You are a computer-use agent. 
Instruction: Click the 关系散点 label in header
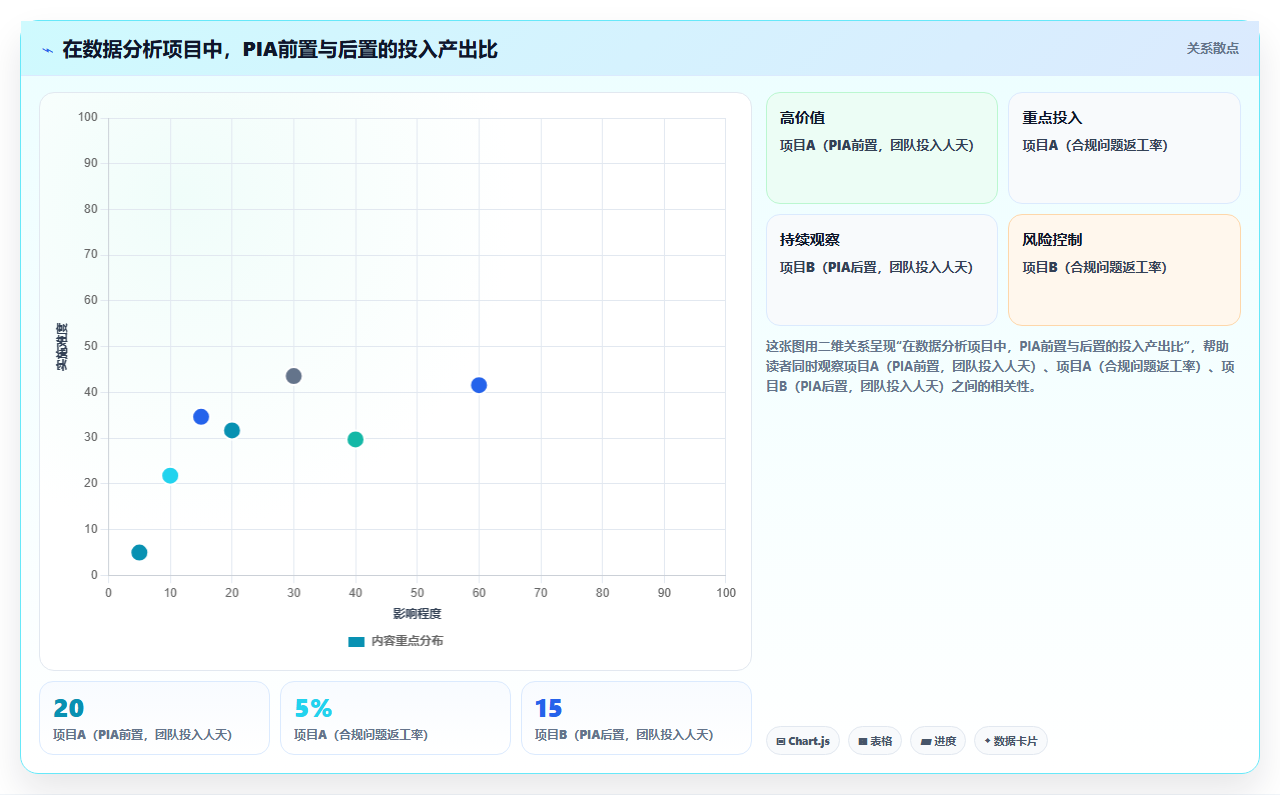[1212, 48]
